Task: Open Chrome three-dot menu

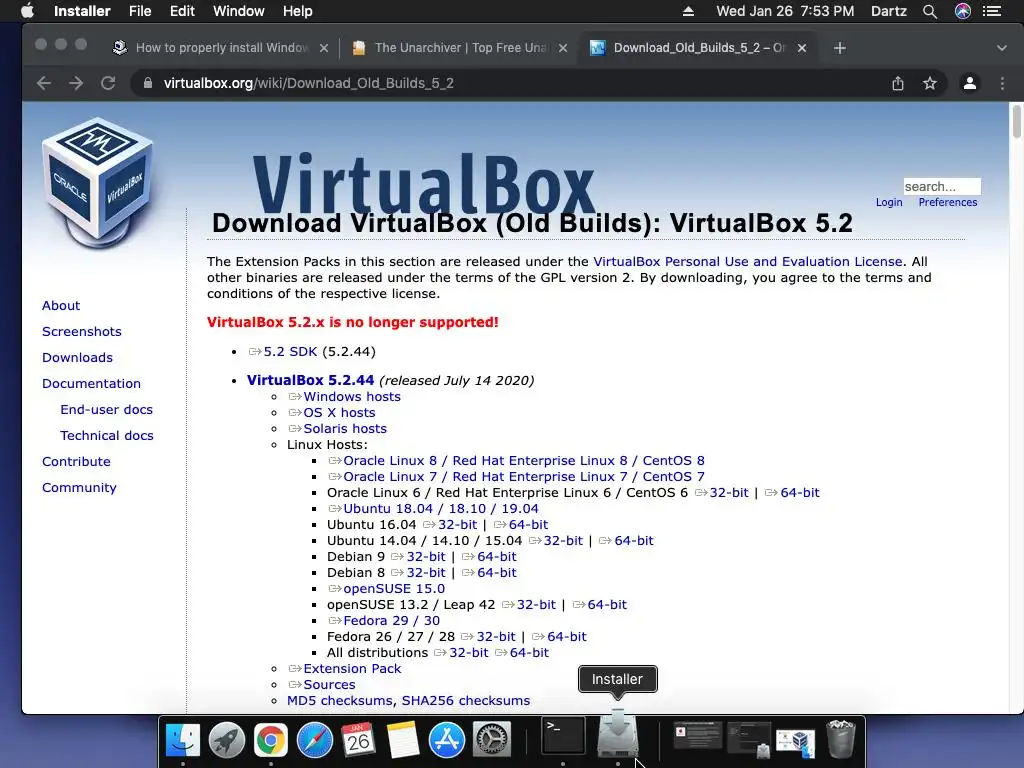Action: 1002,83
